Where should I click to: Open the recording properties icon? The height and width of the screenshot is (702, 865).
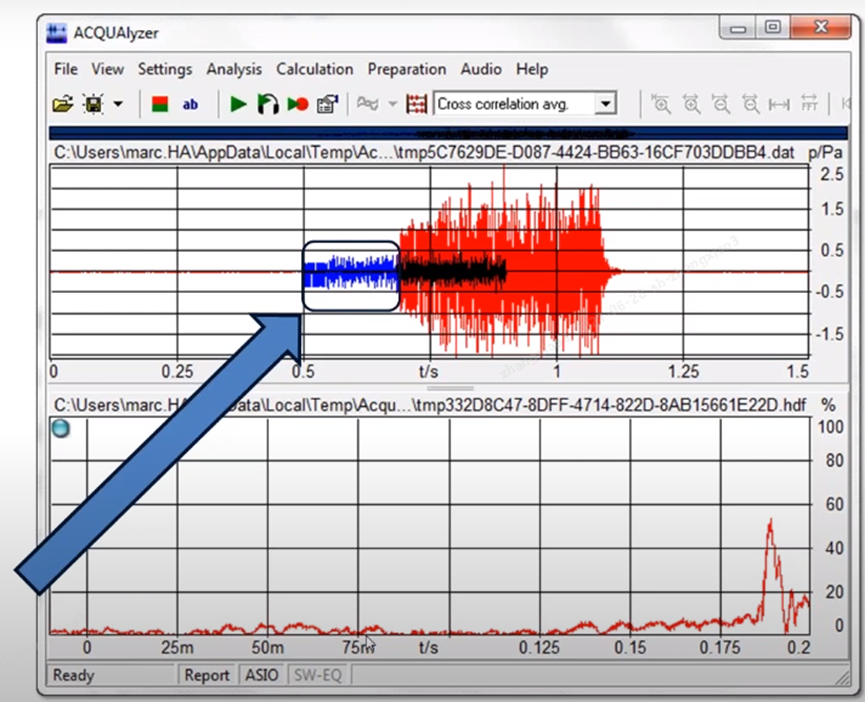point(328,104)
